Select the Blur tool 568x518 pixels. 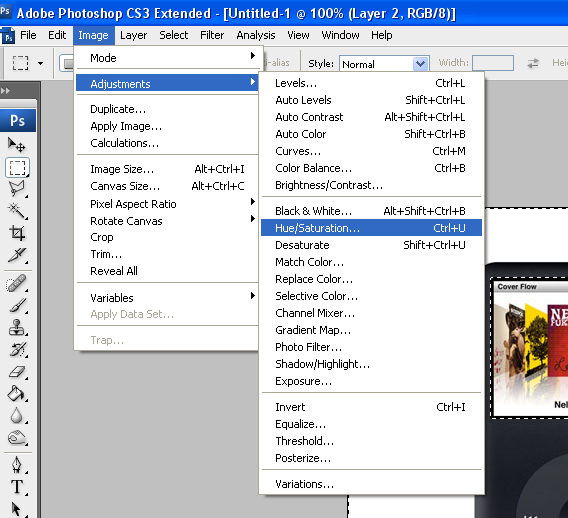pos(17,416)
